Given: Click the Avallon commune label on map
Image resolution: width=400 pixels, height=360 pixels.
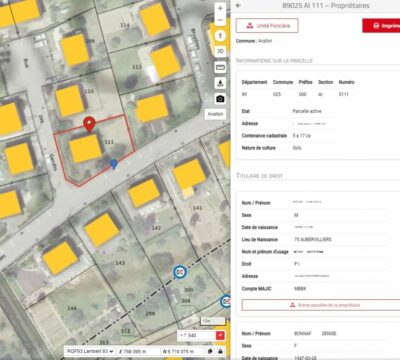Looking at the screenshot, I should [215, 114].
